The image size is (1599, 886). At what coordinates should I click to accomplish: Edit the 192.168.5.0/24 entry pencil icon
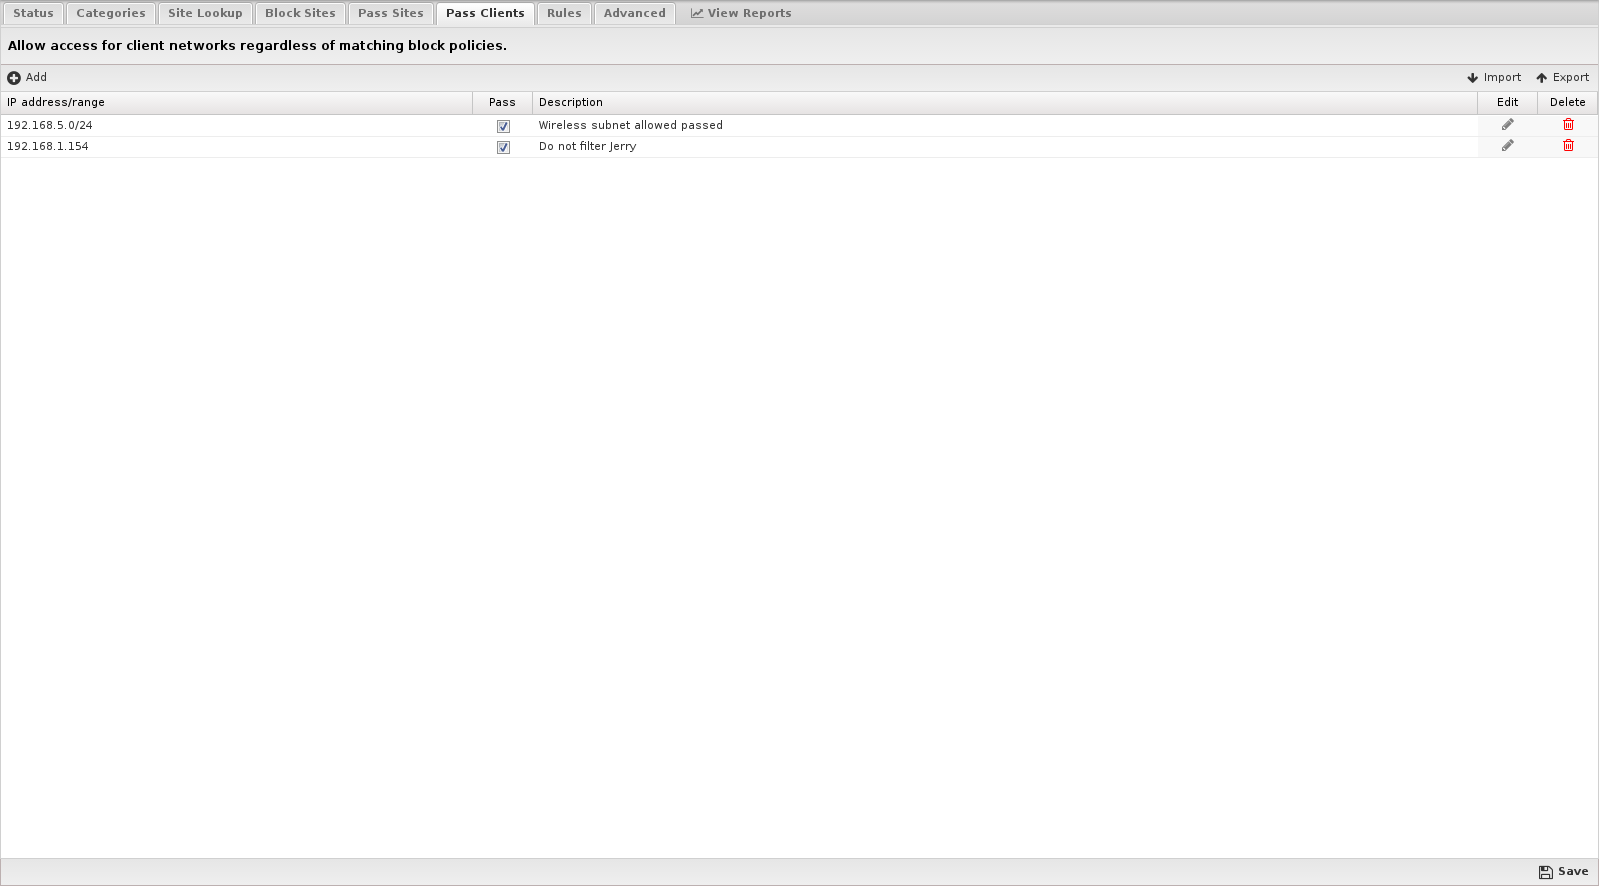pos(1507,125)
